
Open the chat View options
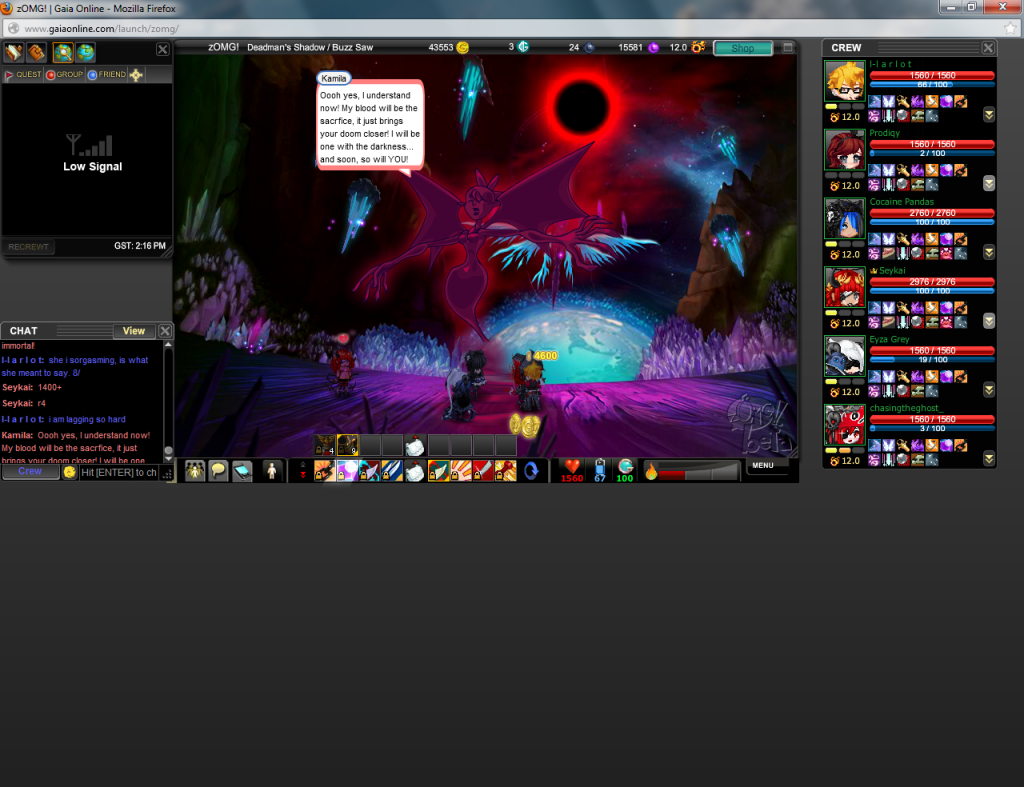click(x=134, y=331)
